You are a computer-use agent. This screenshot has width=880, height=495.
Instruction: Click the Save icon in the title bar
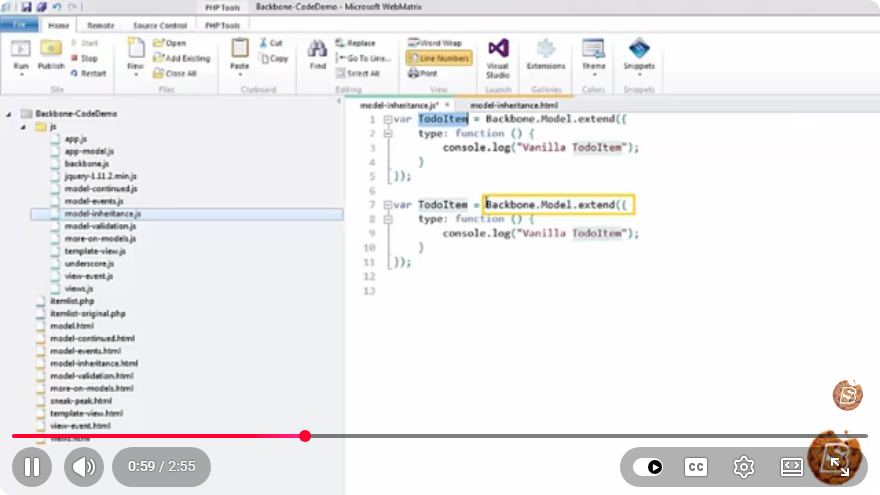pos(26,7)
